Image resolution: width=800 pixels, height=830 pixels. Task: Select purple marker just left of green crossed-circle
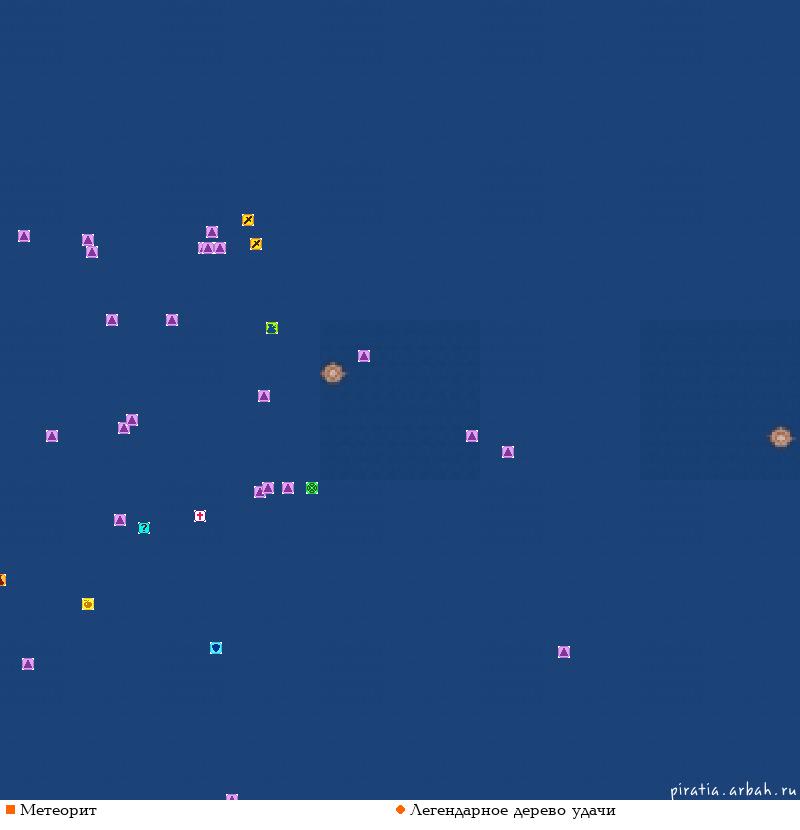(x=288, y=488)
